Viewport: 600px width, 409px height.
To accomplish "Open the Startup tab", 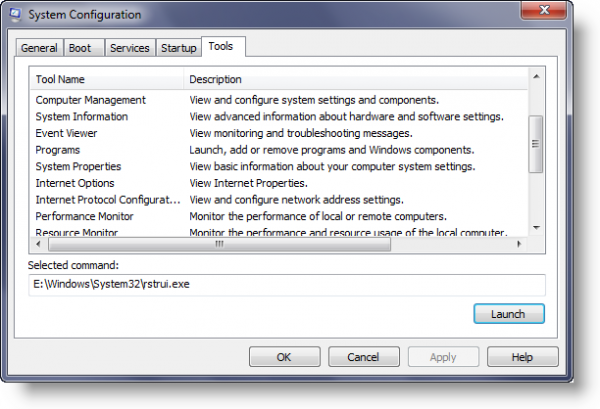I will coord(178,48).
